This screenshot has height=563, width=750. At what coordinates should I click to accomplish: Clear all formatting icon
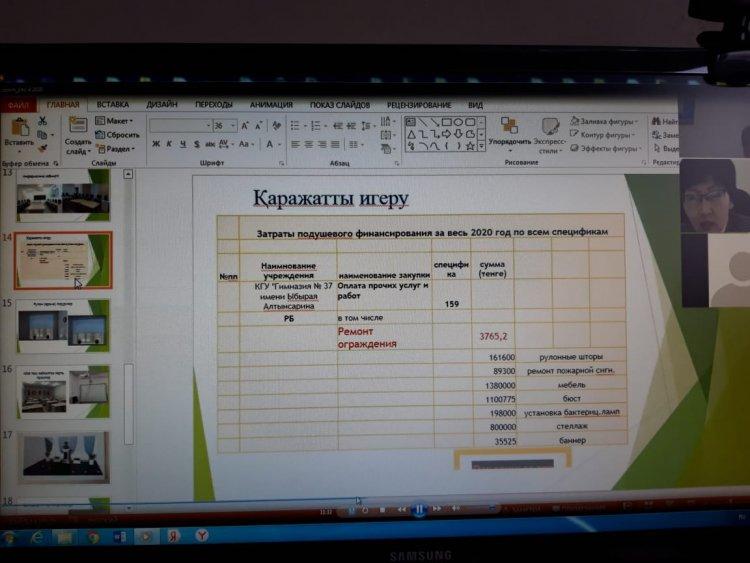(276, 126)
